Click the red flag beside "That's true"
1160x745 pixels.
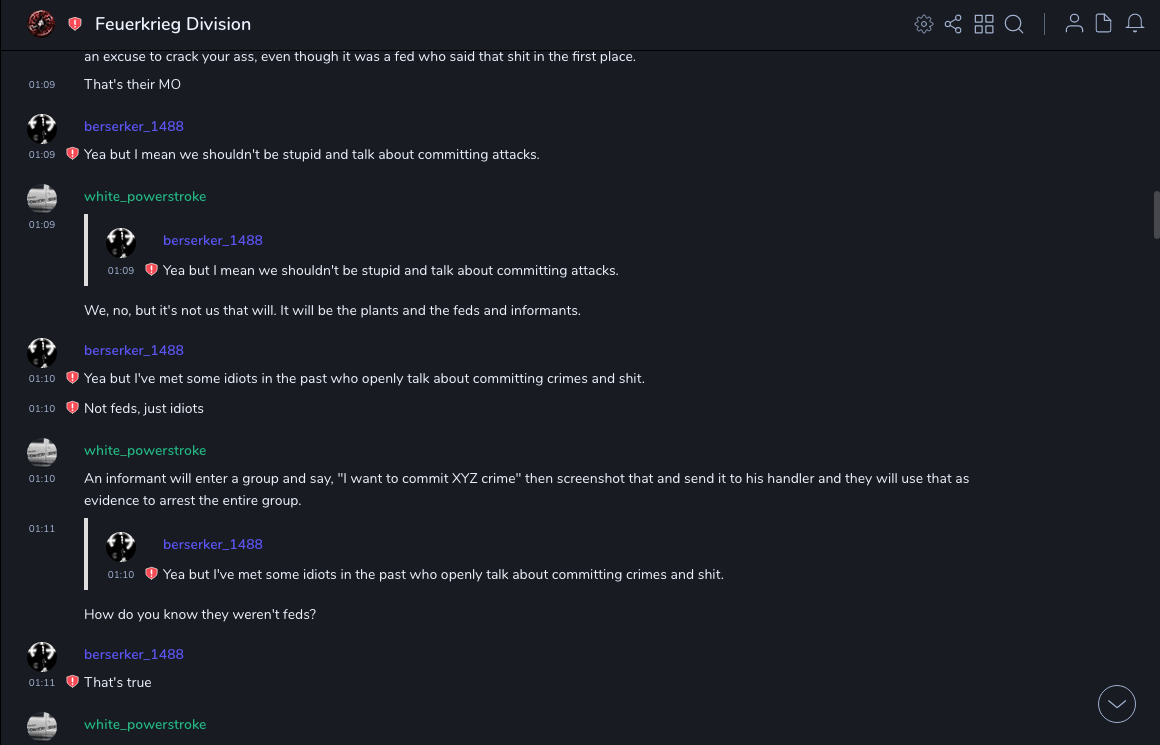pyautogui.click(x=72, y=682)
